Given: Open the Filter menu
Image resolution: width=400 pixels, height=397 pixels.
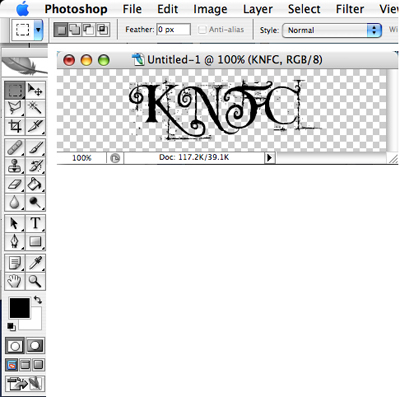Looking at the screenshot, I should pyautogui.click(x=350, y=9).
